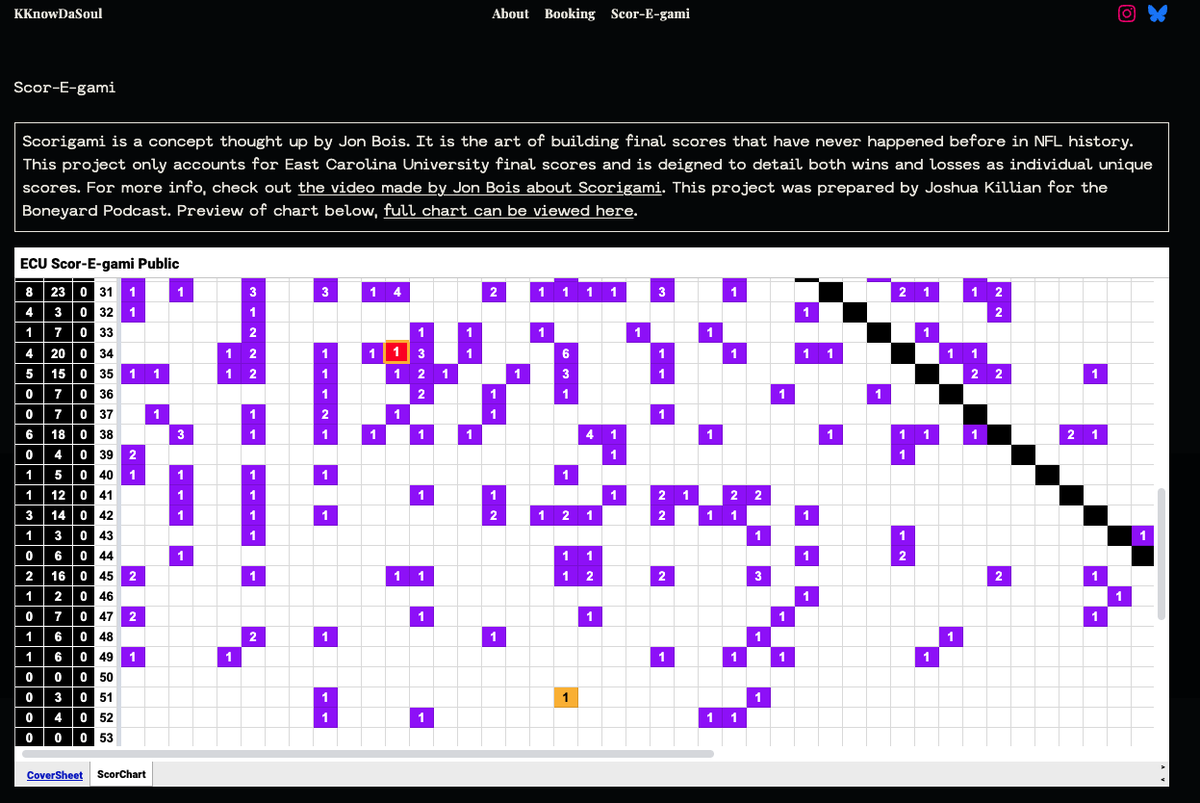The image size is (1200, 803).
Task: Select the black diagonal cell in row 38
Action: point(999,434)
